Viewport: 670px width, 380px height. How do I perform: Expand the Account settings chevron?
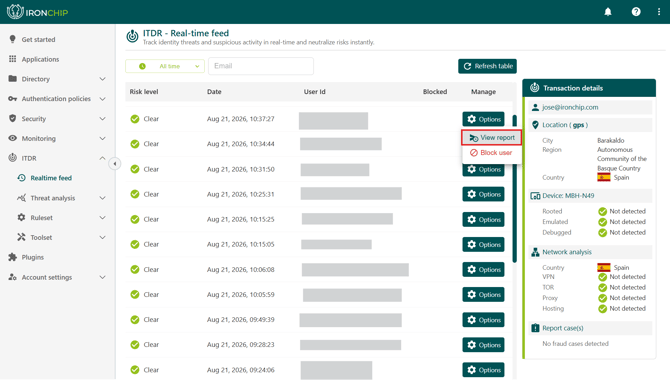pyautogui.click(x=103, y=277)
